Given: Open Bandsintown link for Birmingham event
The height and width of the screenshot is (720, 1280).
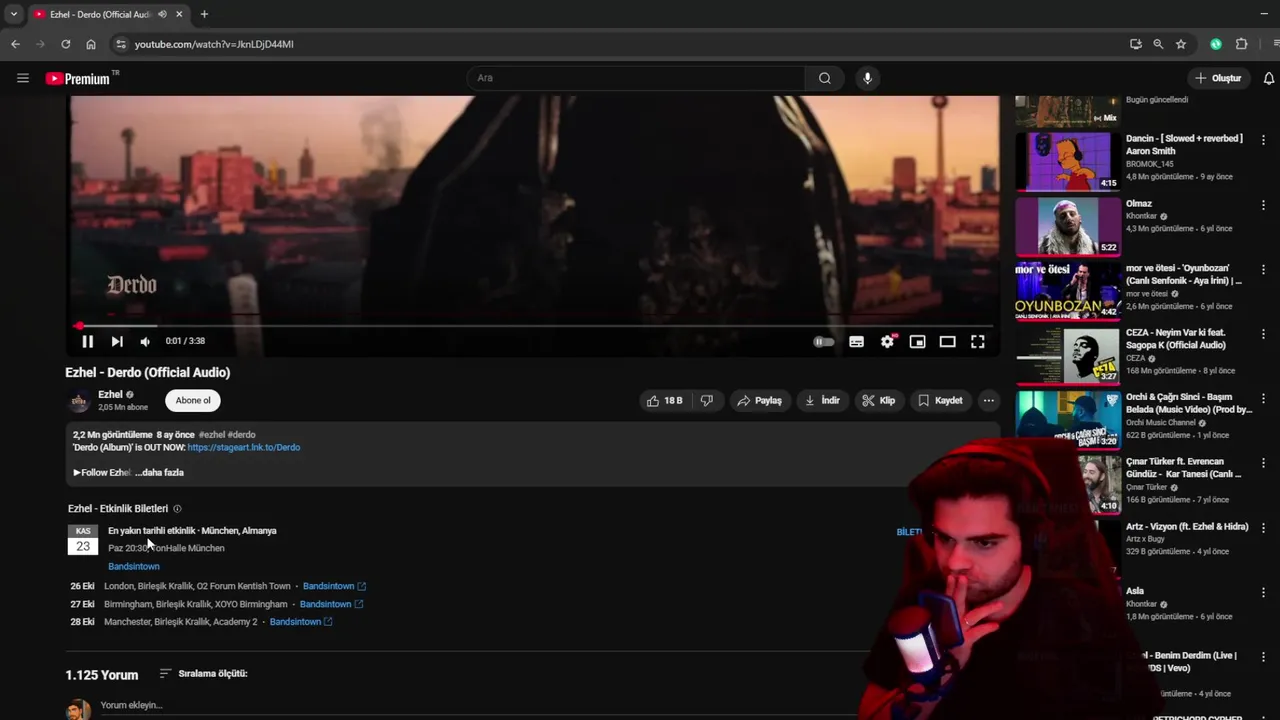Looking at the screenshot, I should coord(331,604).
